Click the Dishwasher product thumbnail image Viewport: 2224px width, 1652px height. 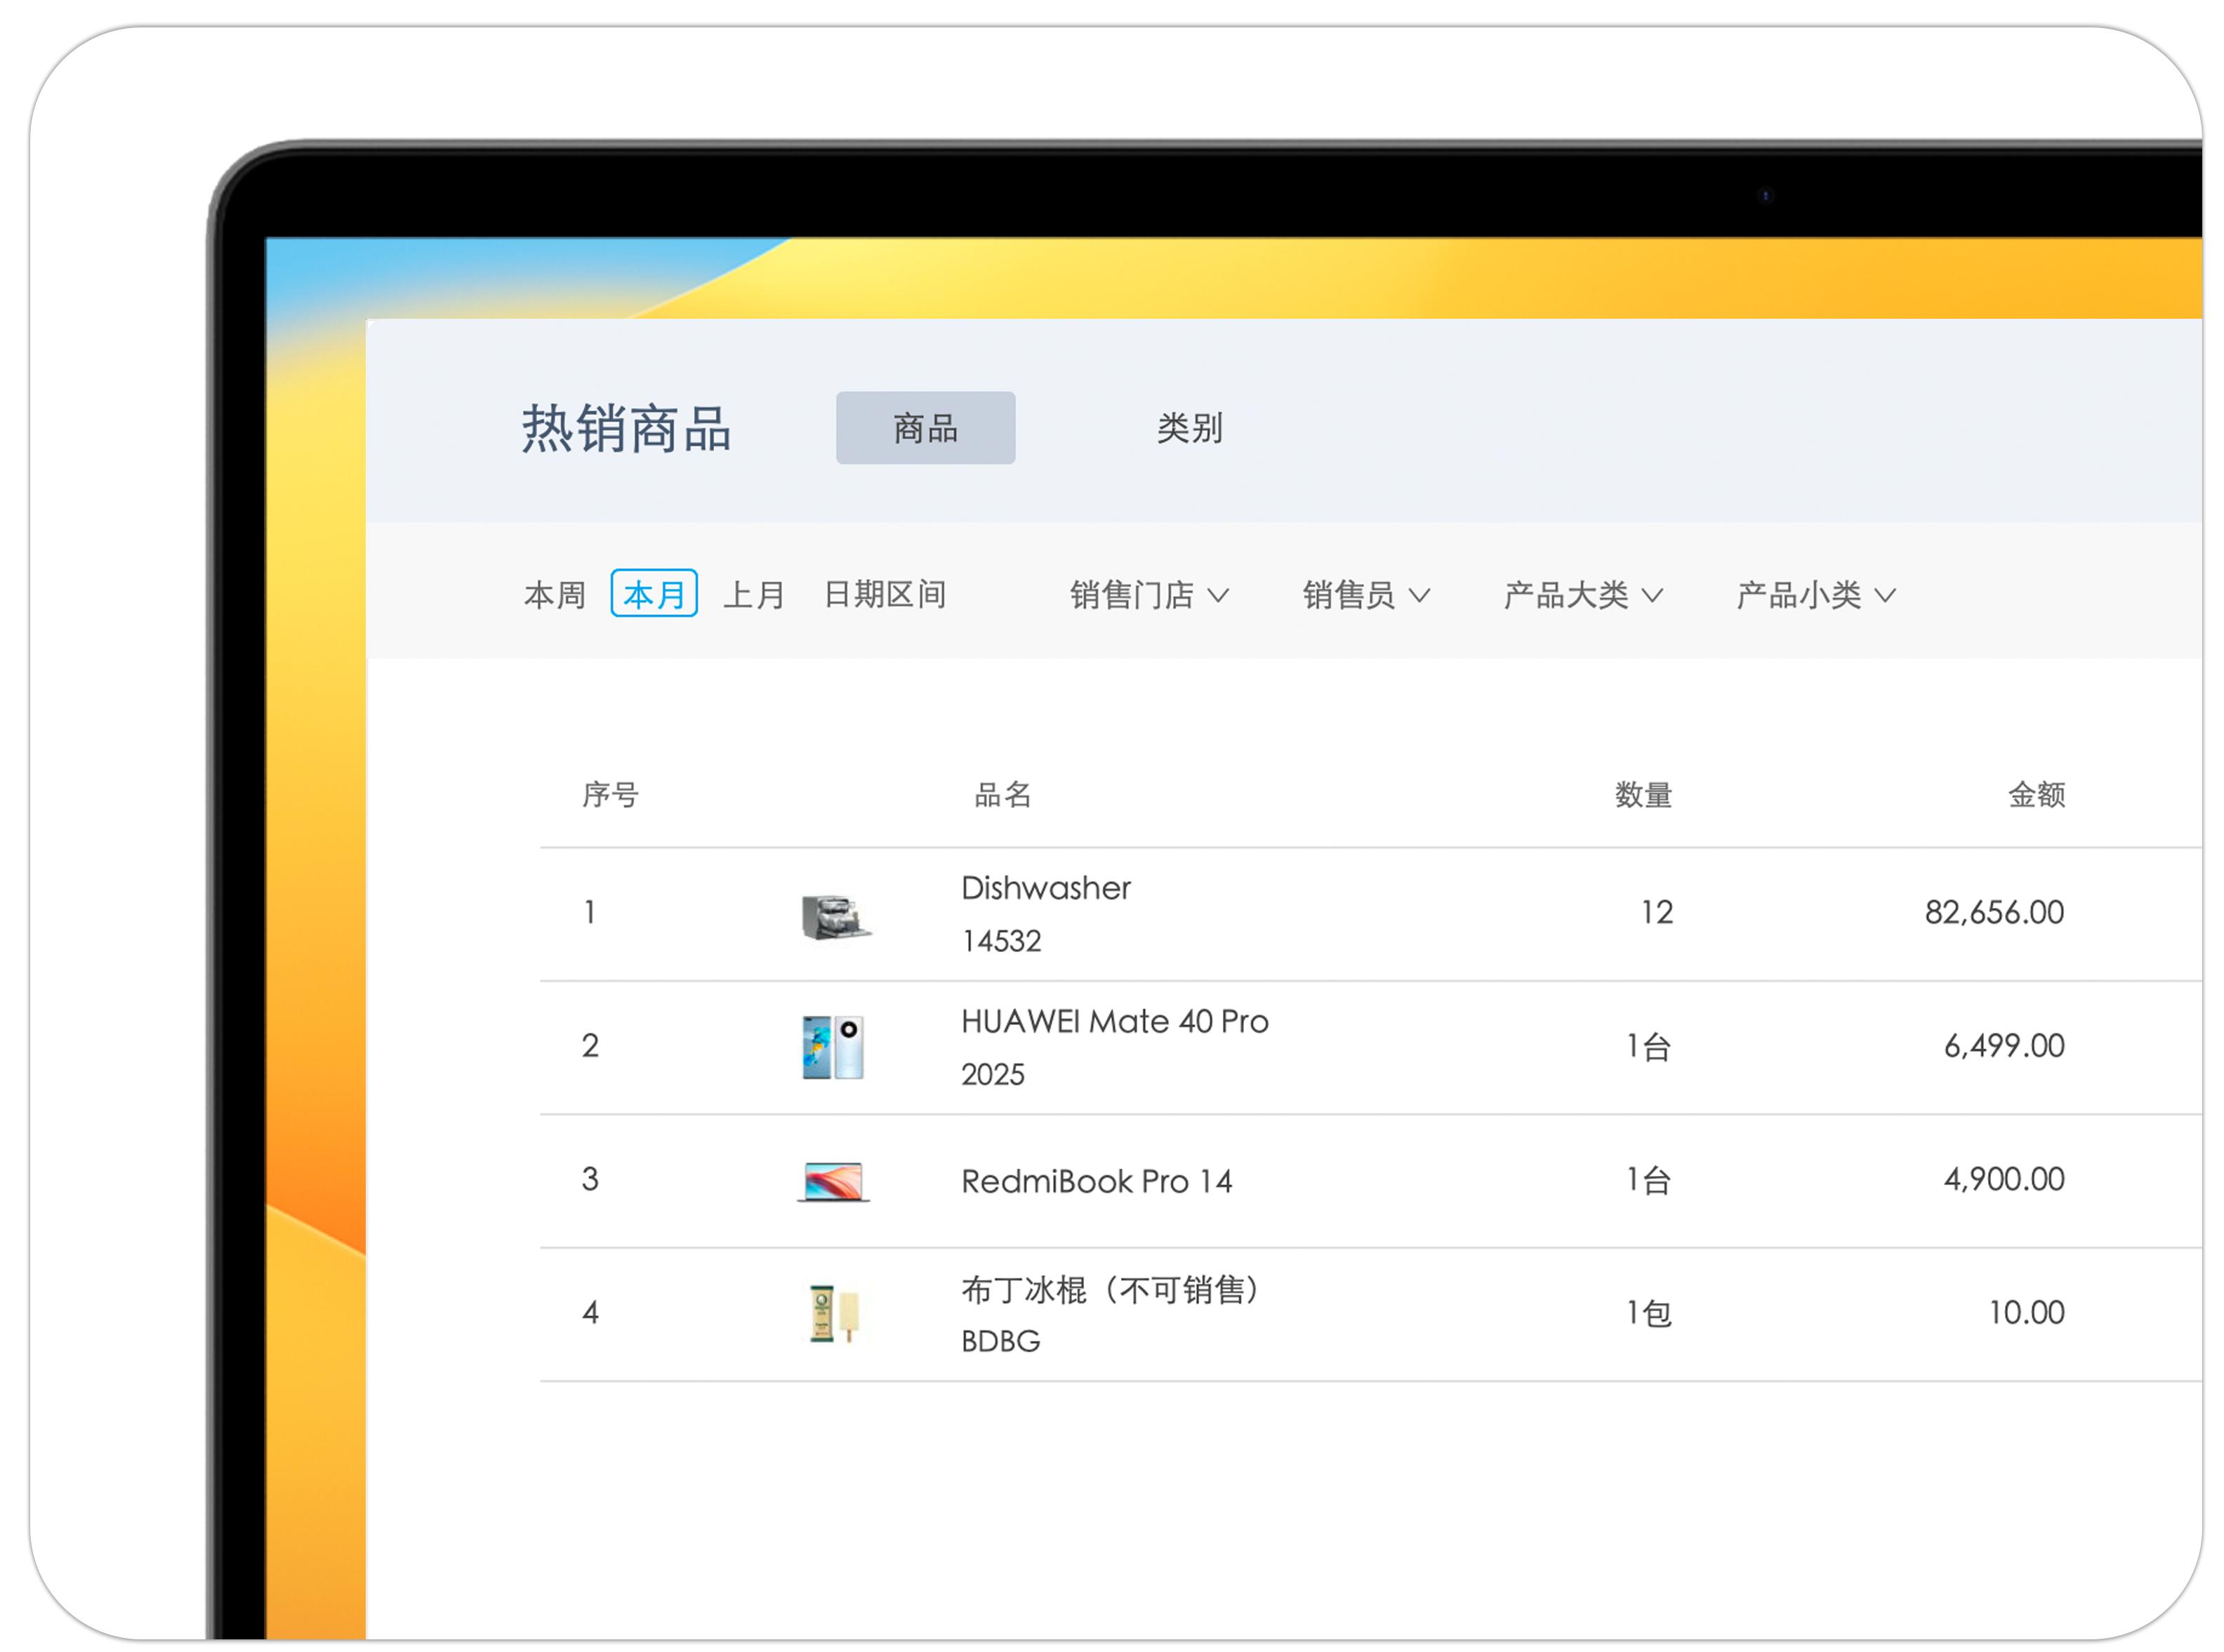click(835, 916)
